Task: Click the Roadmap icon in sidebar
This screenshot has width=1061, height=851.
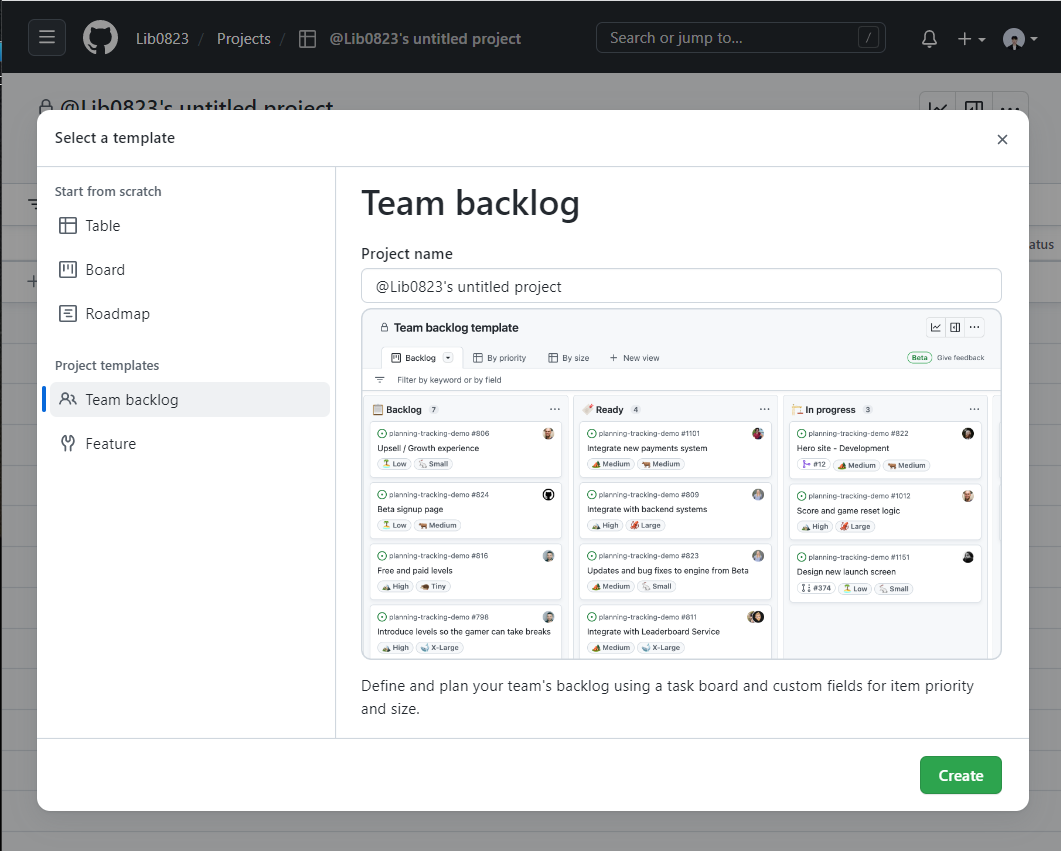Action: [68, 313]
